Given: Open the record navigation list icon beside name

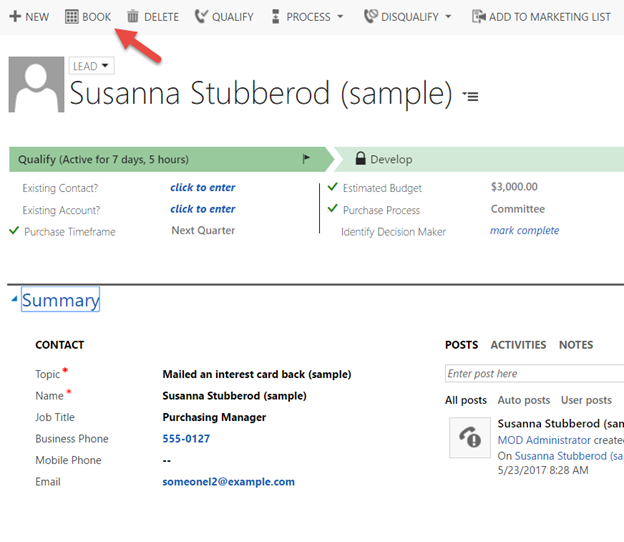Looking at the screenshot, I should point(471,96).
